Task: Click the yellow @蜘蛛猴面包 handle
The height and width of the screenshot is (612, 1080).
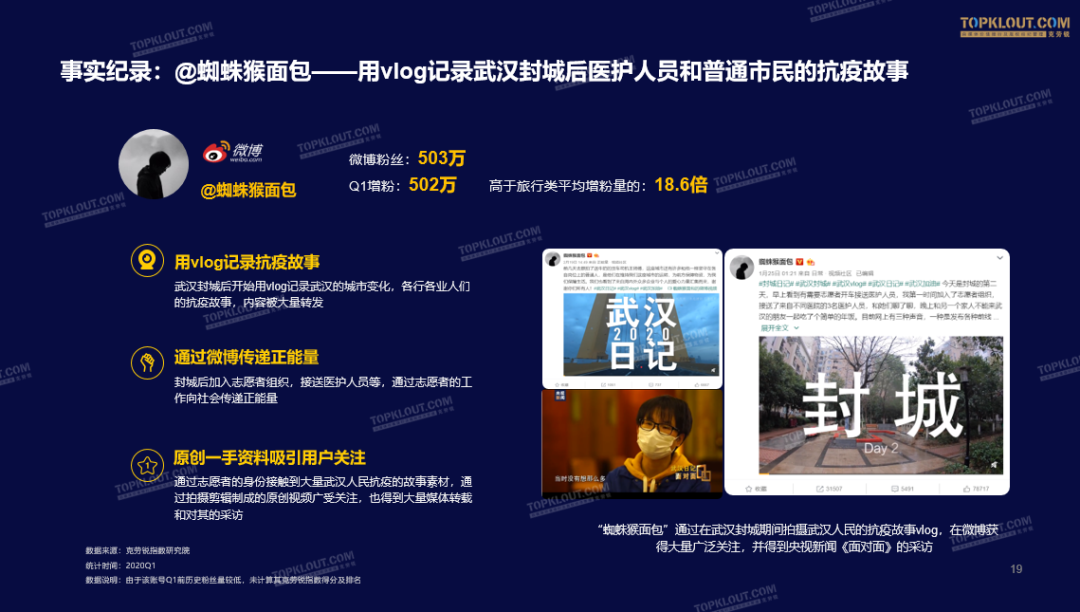Action: (248, 190)
